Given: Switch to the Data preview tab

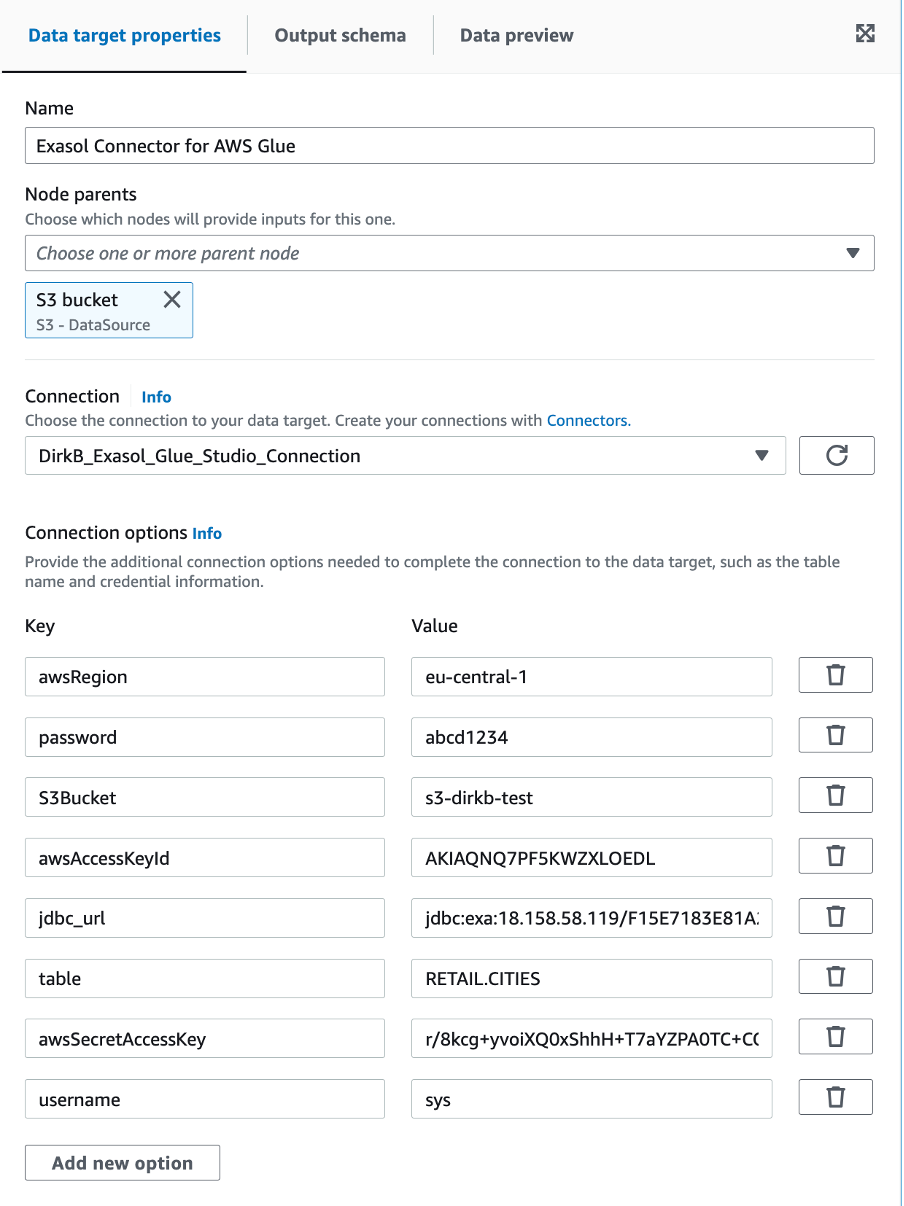Looking at the screenshot, I should (x=516, y=36).
